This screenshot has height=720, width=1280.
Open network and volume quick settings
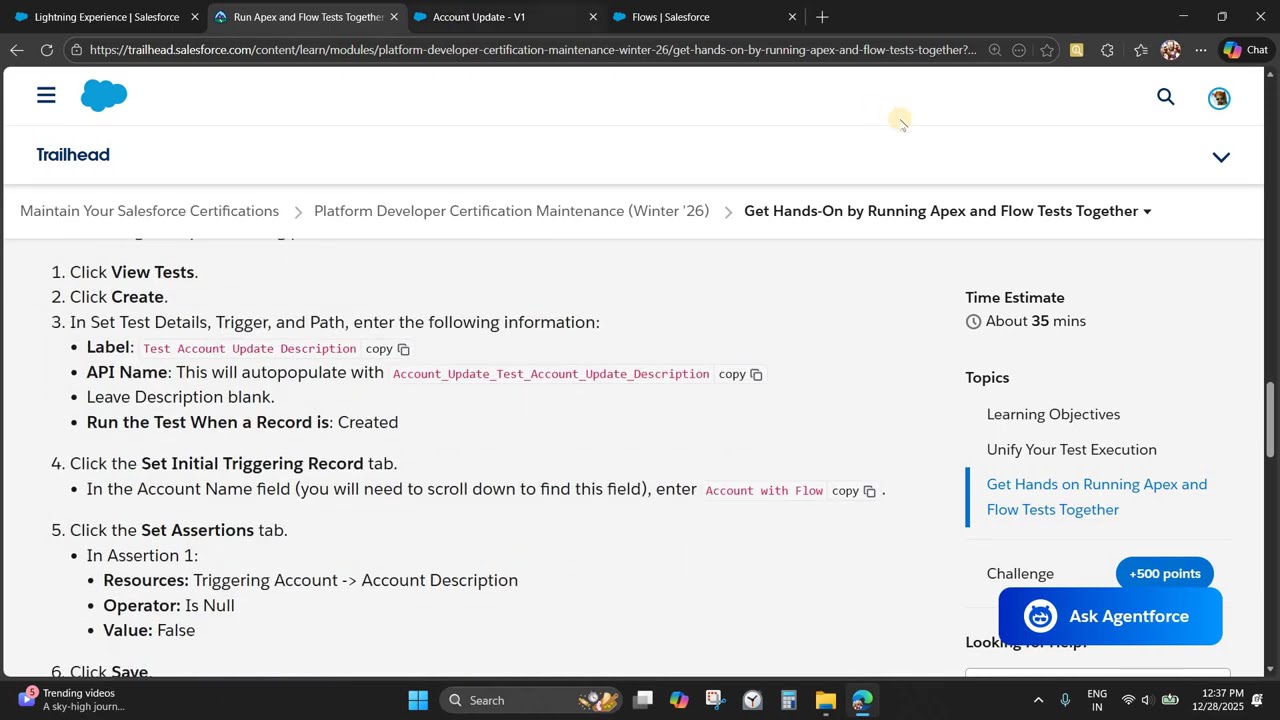coord(1148,700)
